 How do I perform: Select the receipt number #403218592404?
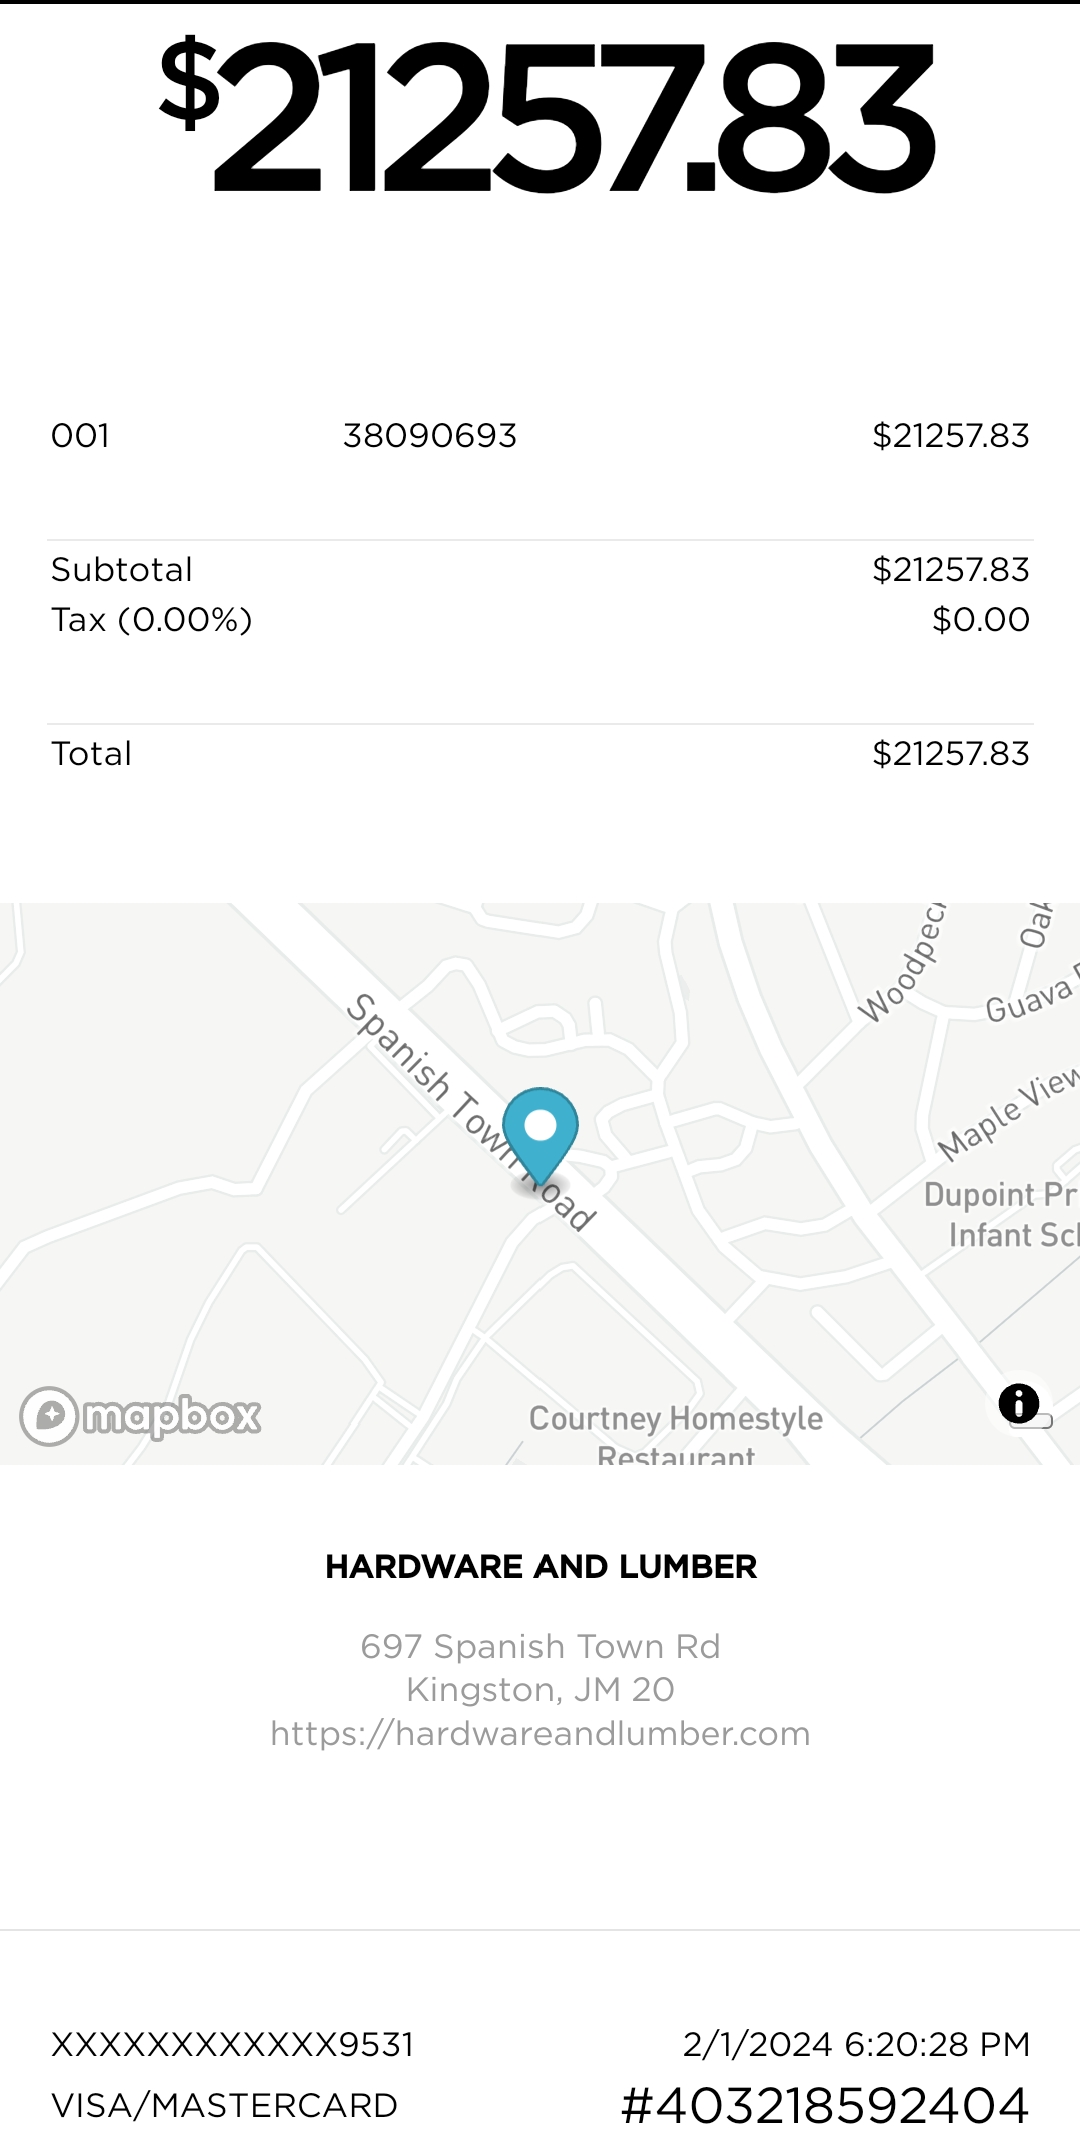pyautogui.click(x=825, y=2105)
